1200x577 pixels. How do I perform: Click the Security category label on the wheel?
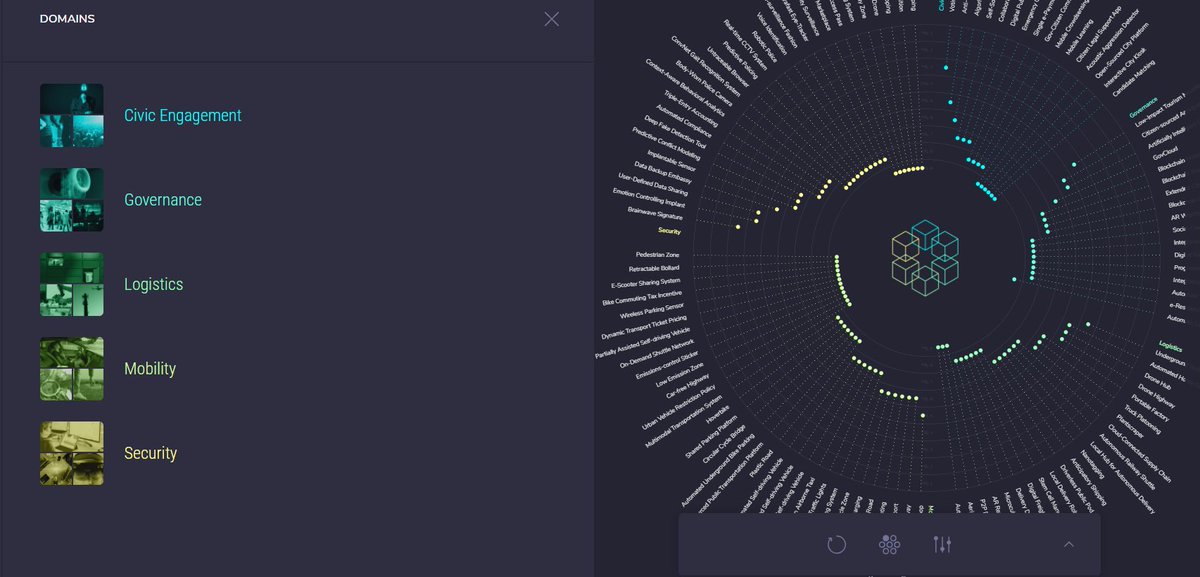(670, 231)
